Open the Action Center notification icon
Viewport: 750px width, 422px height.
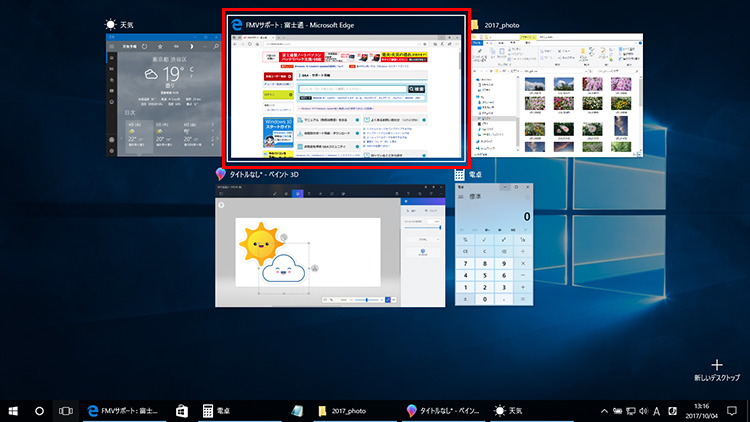coord(732,410)
